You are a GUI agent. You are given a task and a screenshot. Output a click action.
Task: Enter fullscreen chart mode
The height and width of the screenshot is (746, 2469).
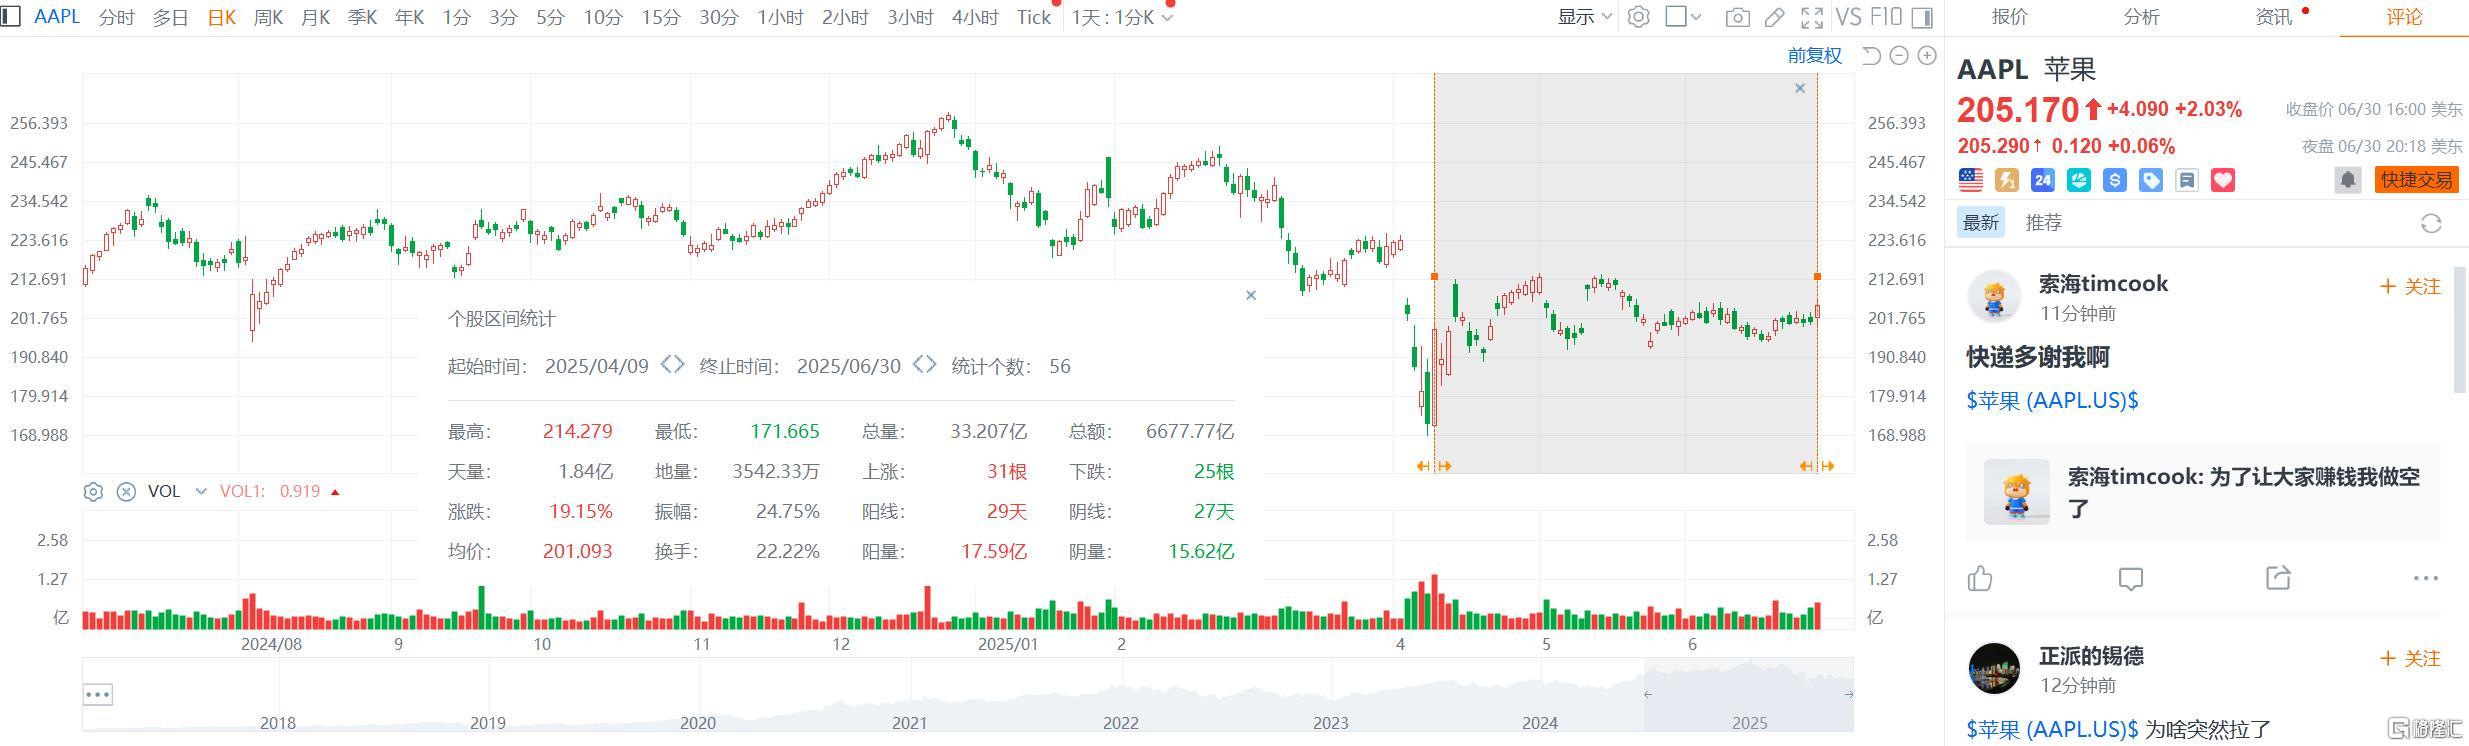tap(1812, 17)
